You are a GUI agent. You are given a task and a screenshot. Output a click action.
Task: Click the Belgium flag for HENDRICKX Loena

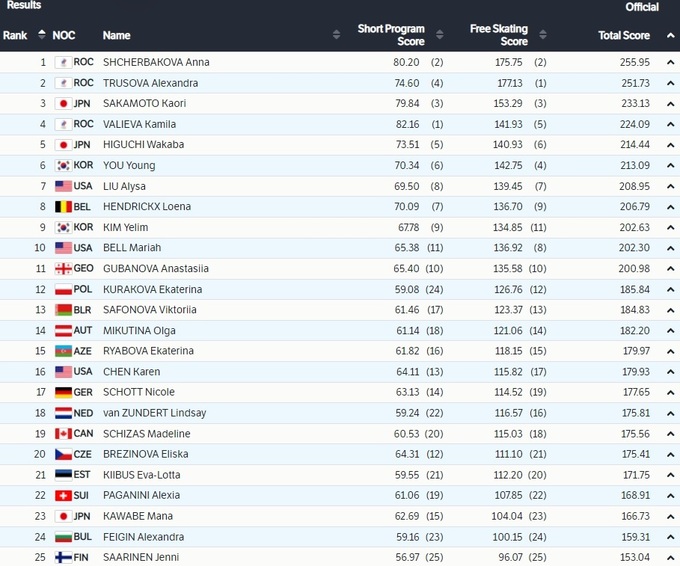62,207
